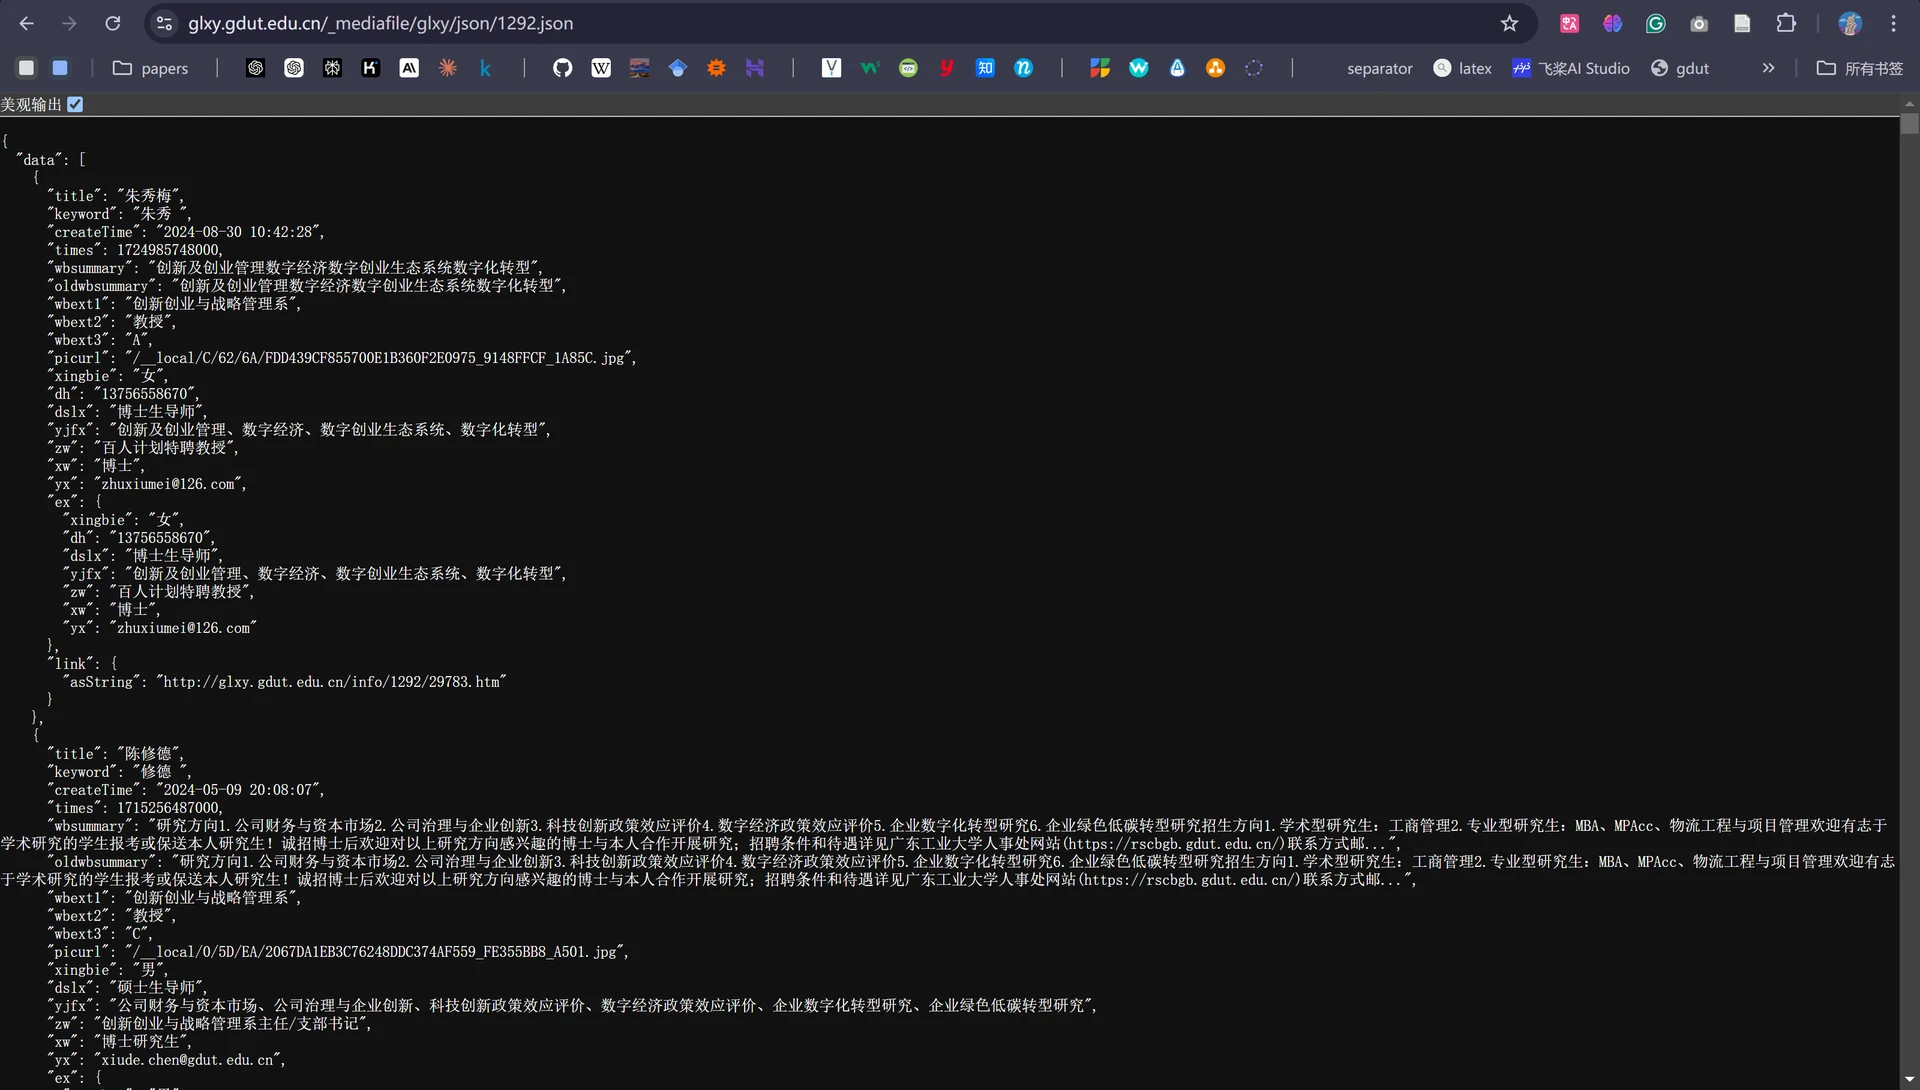Open the GitHub bookmark icon
The width and height of the screenshot is (1920, 1090).
click(x=562, y=68)
